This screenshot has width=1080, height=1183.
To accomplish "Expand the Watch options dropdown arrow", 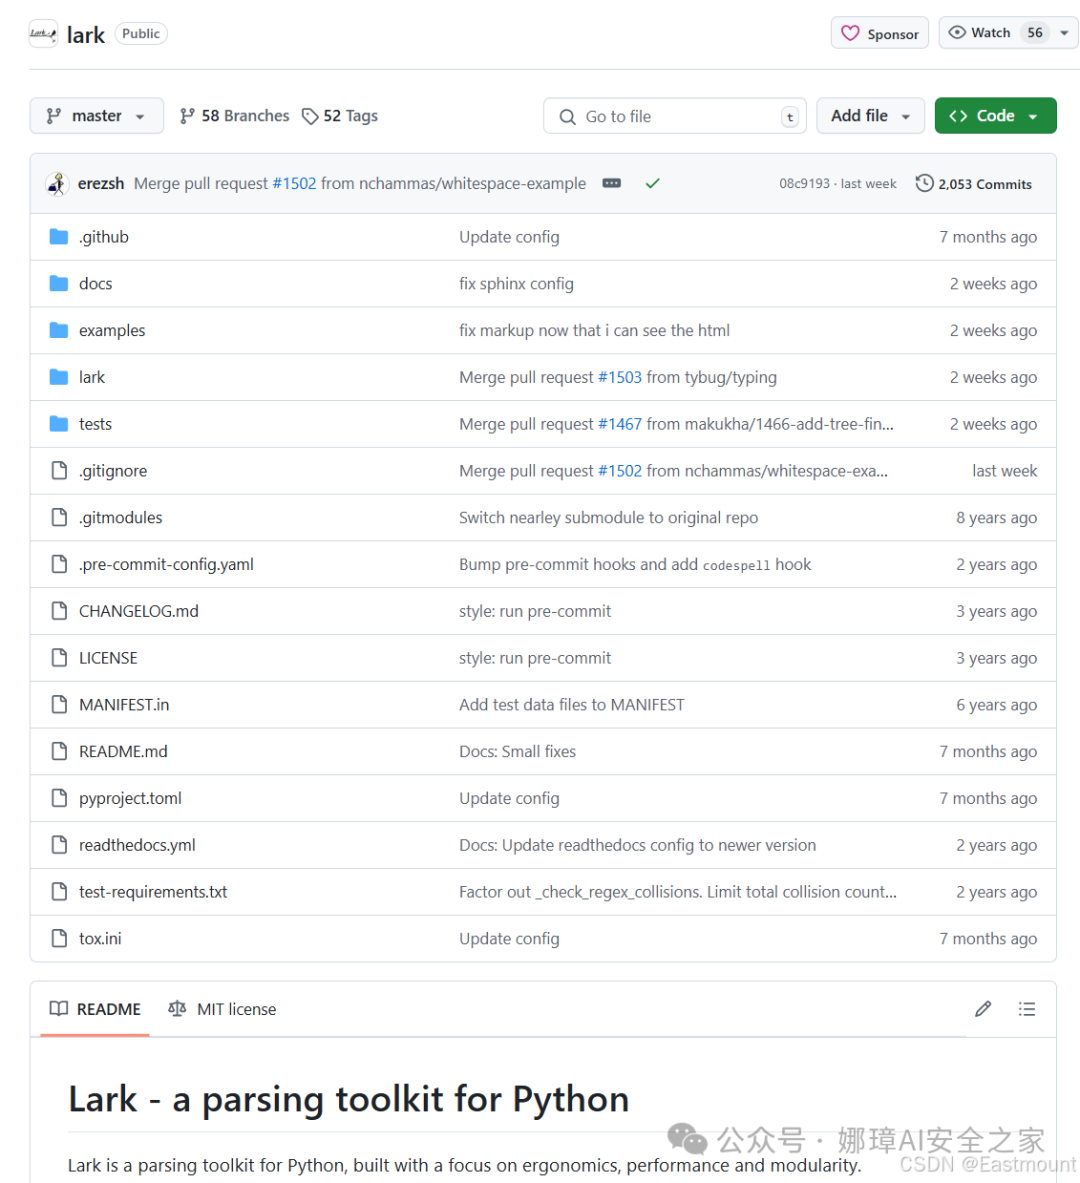I will [1064, 33].
